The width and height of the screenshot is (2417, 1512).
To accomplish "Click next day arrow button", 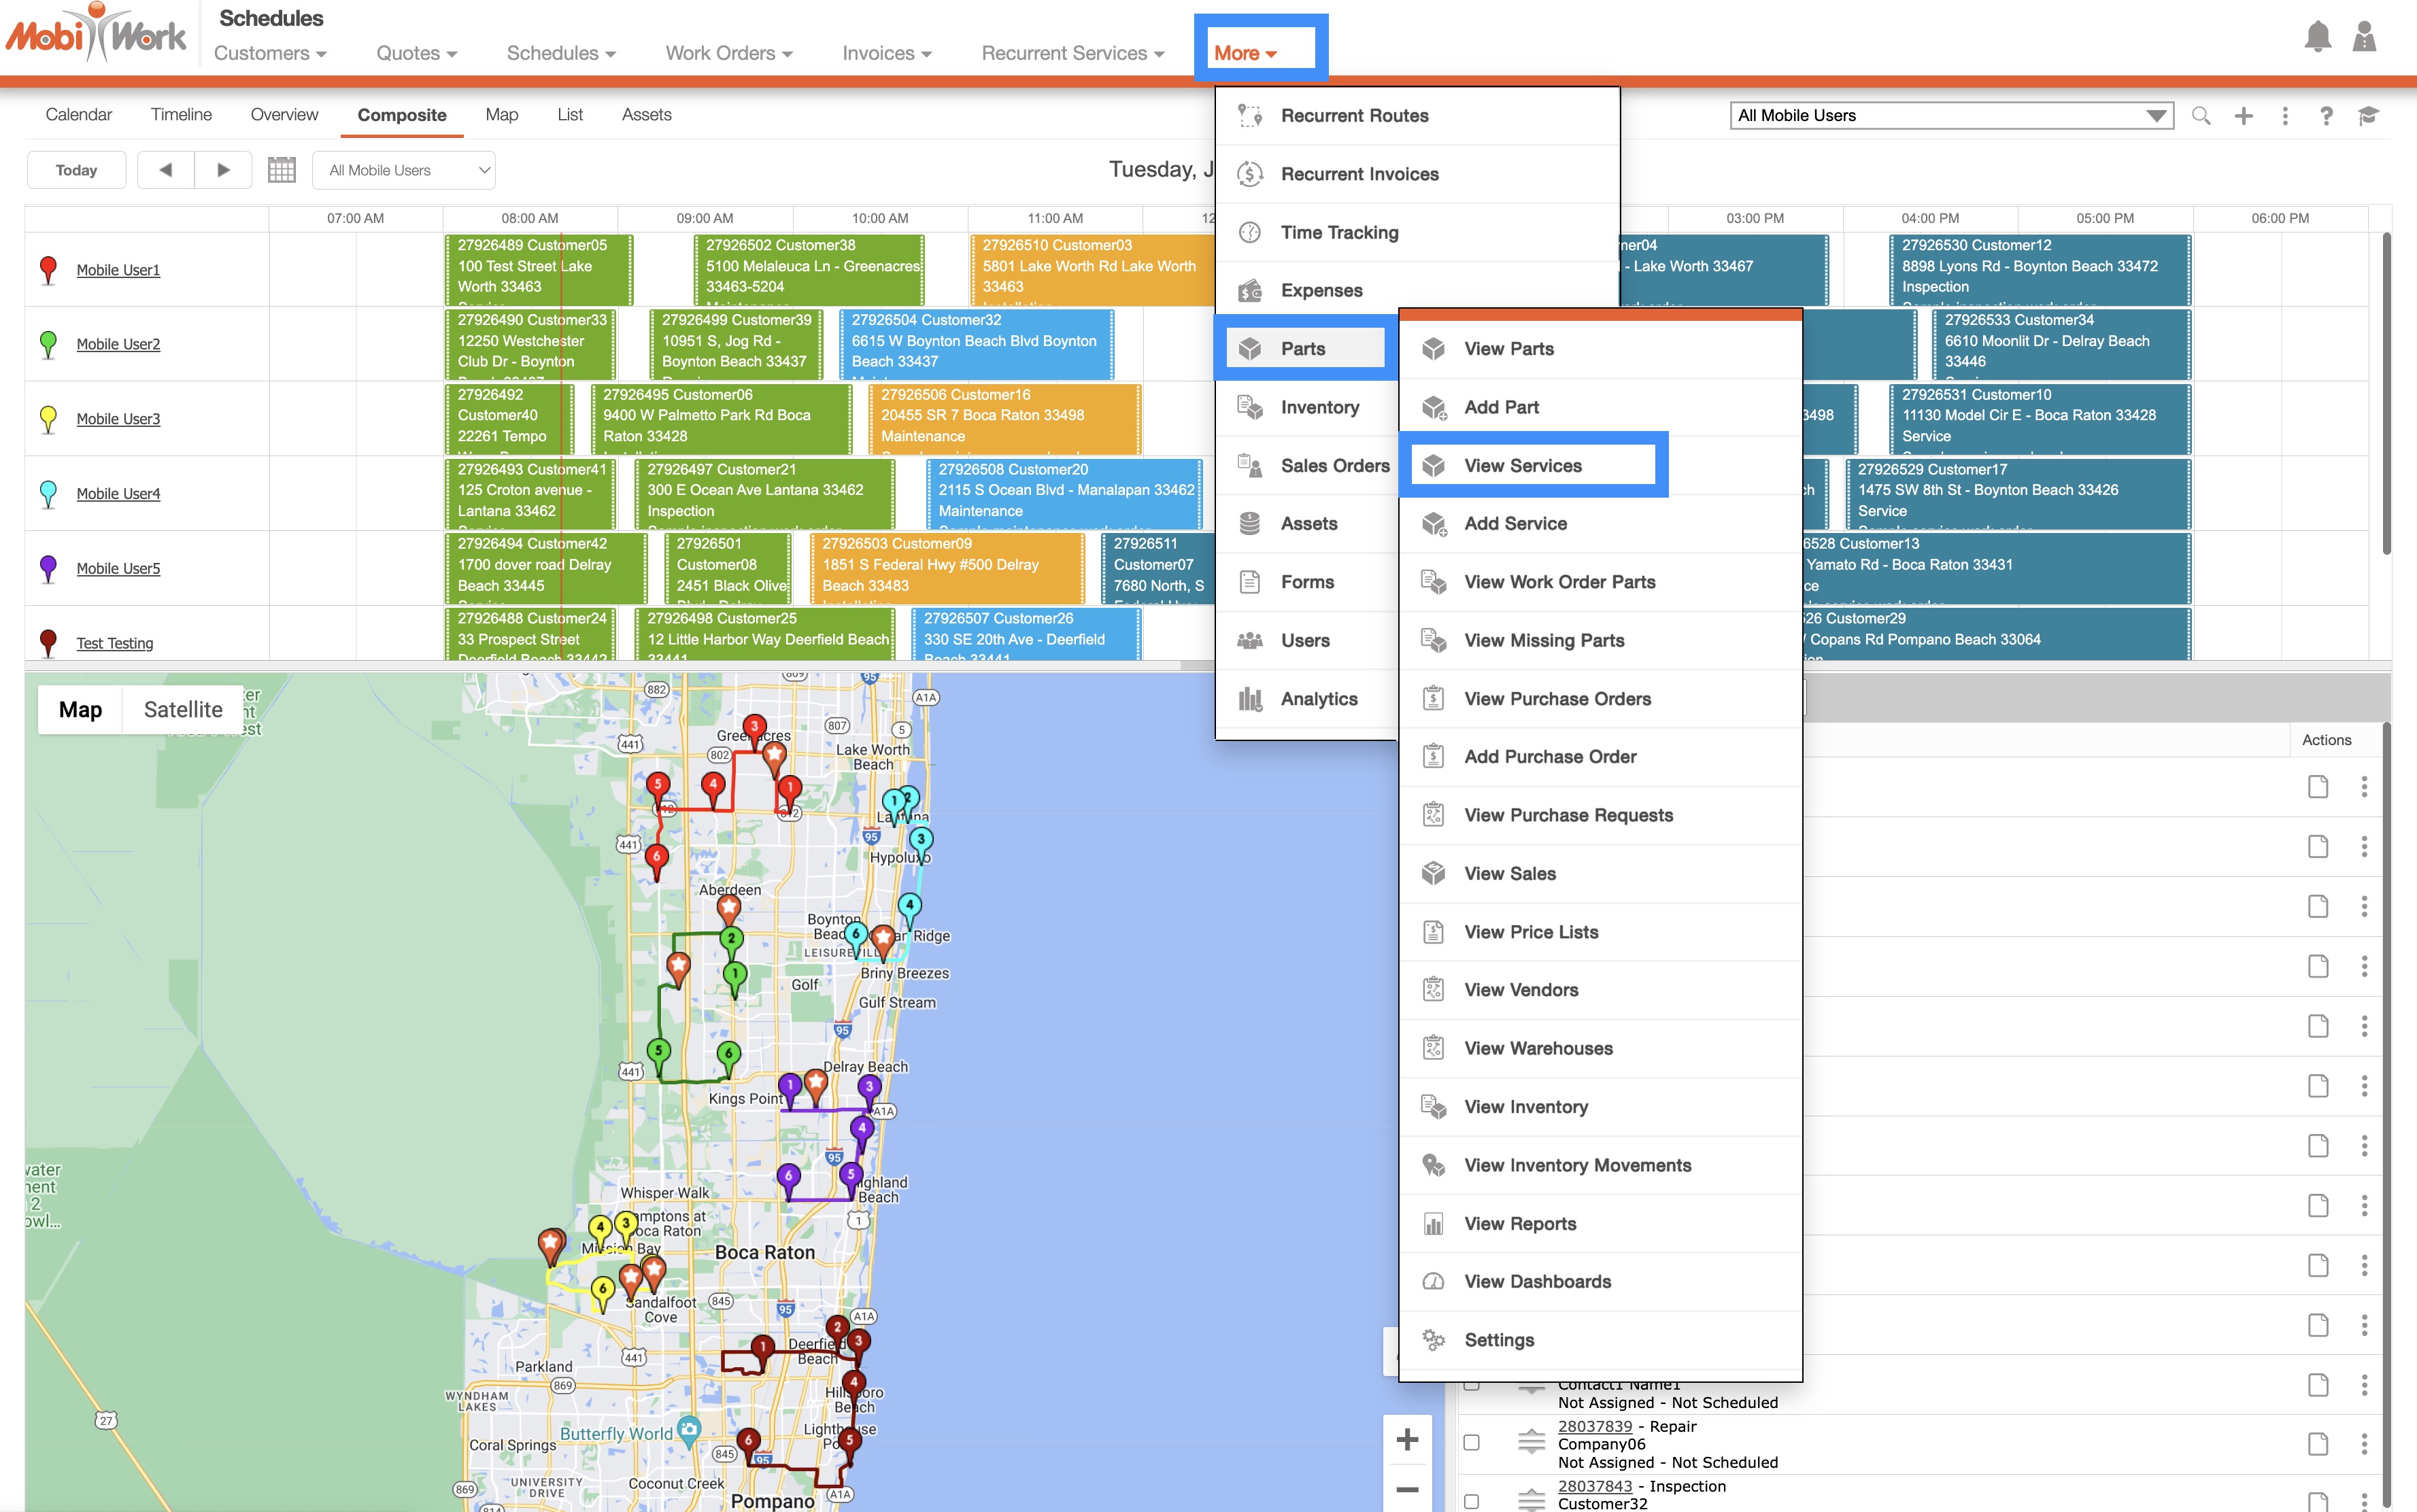I will point(223,170).
